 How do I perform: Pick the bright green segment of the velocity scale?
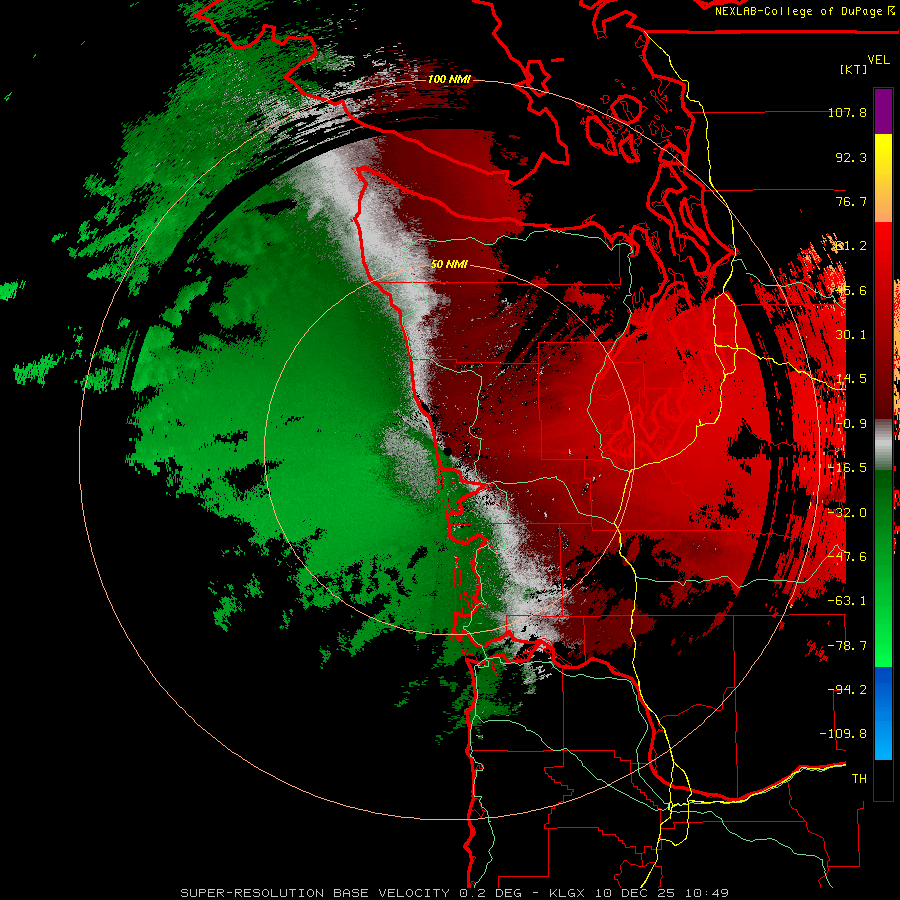[x=883, y=643]
